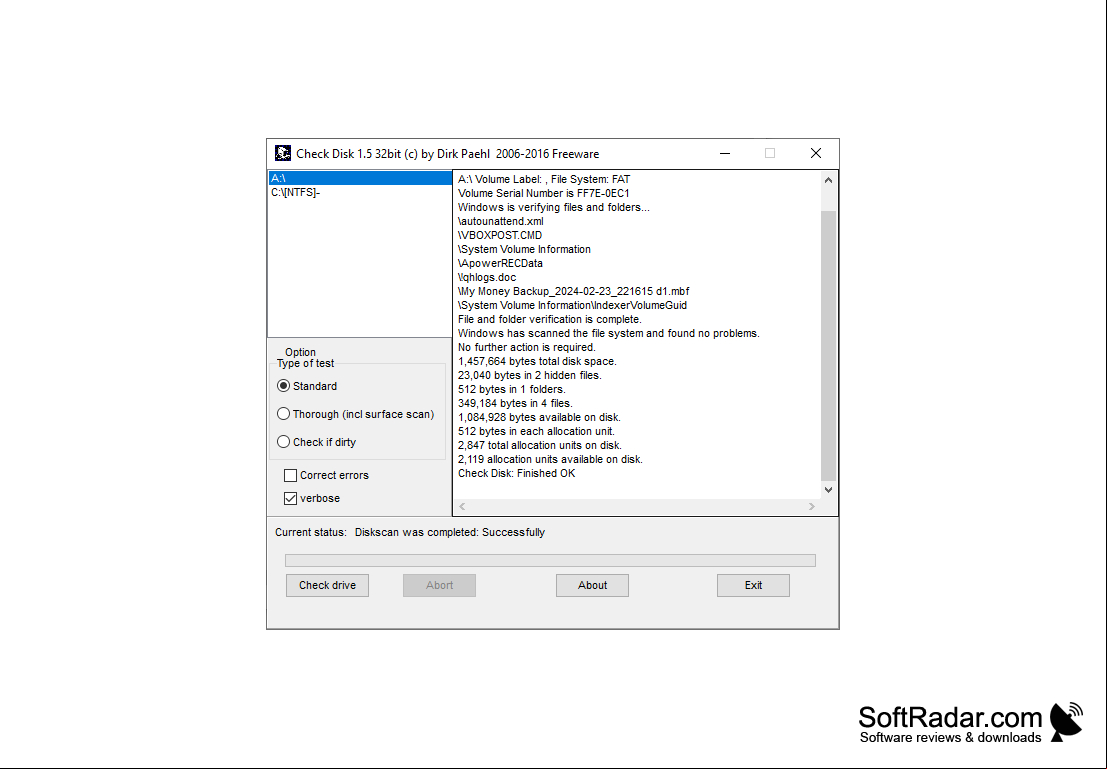Click the vertical scrollbar thumb in log
Image resolution: width=1107 pixels, height=769 pixels.
coord(829,345)
